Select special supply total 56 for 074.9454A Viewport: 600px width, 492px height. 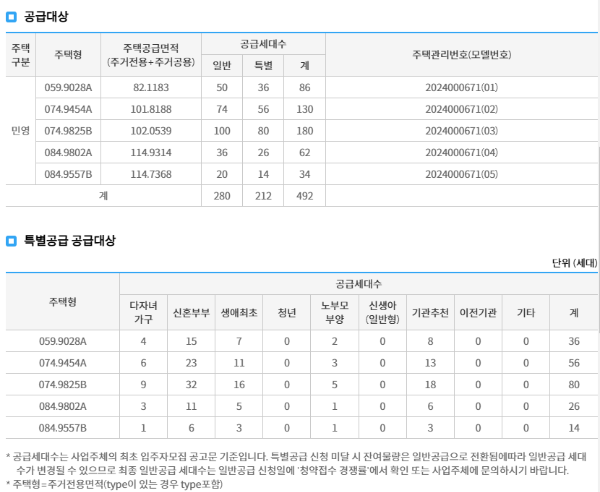coord(574,363)
